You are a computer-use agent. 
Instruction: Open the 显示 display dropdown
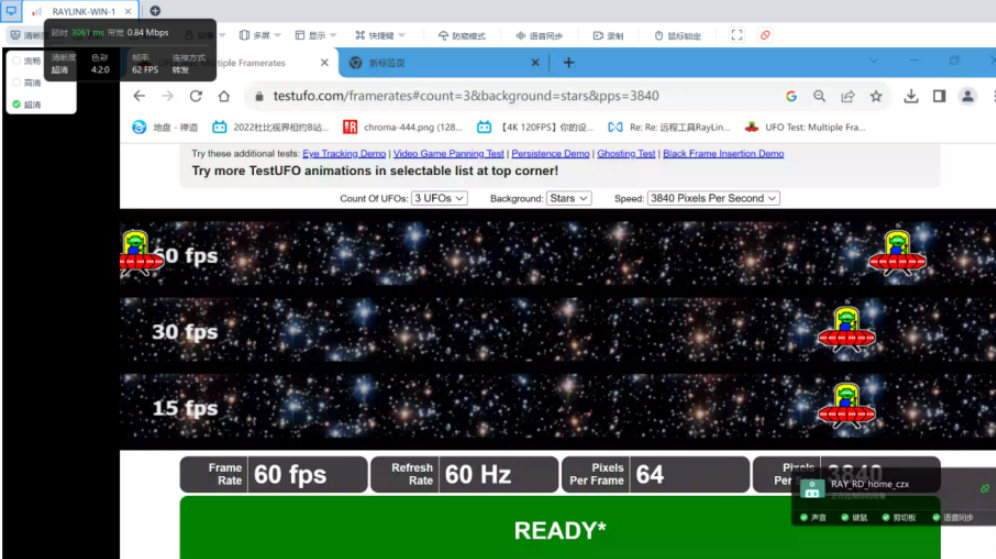point(316,36)
